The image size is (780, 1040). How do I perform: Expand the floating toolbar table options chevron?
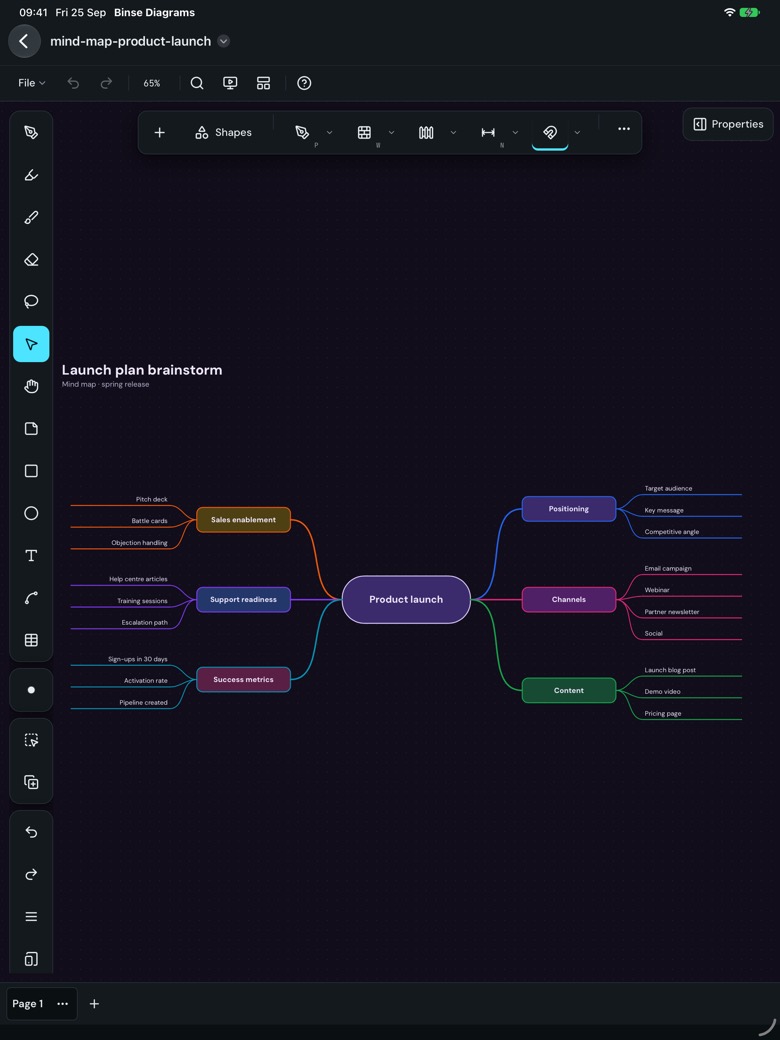pyautogui.click(x=391, y=133)
